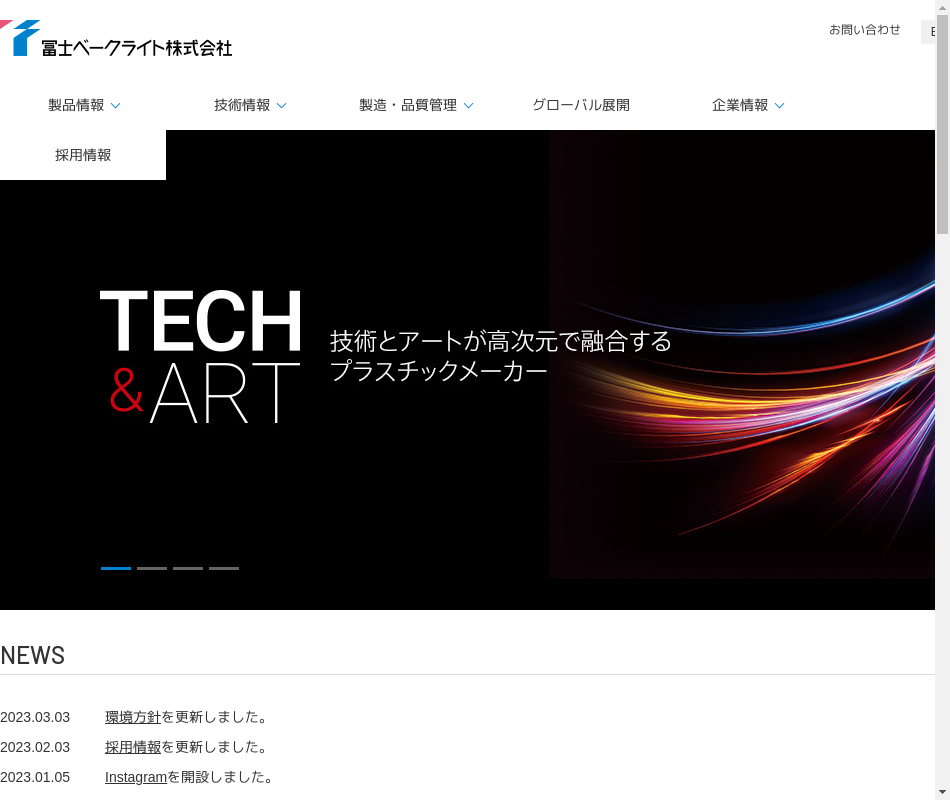Open the 環境方針 news link

click(x=133, y=717)
